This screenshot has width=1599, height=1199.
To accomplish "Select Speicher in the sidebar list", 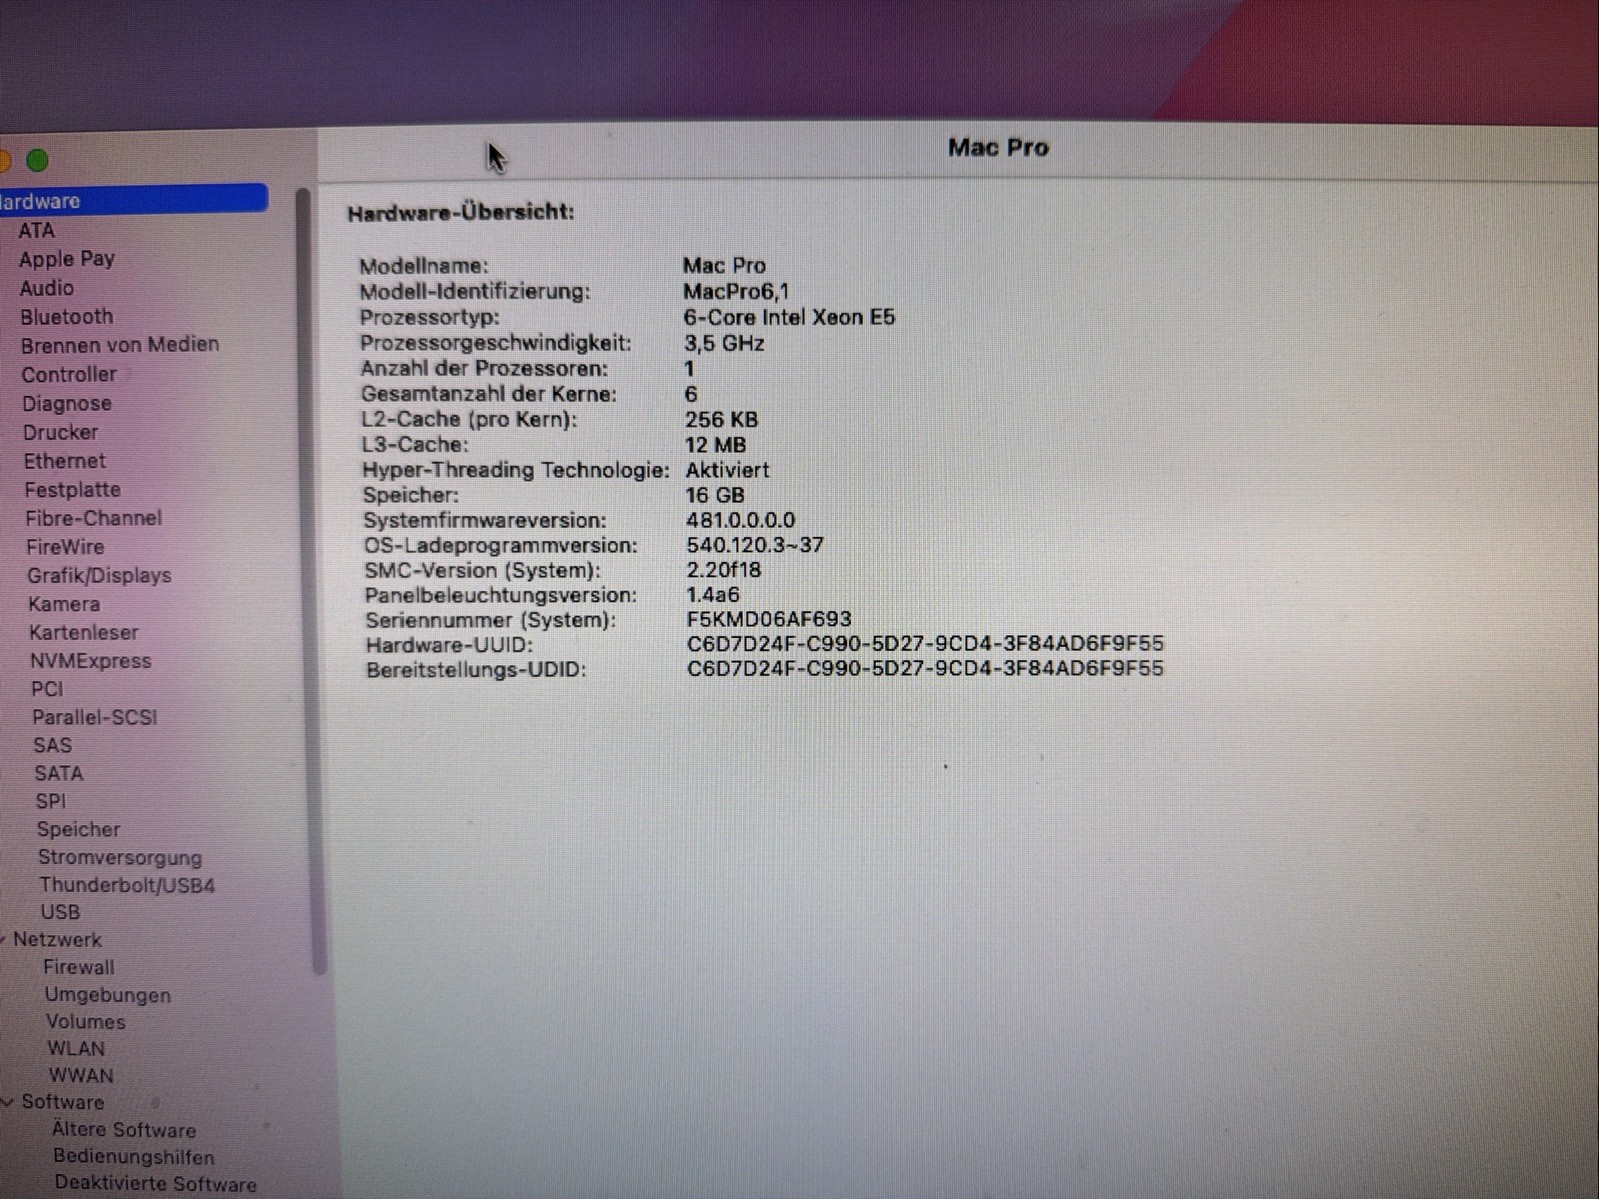I will (78, 829).
